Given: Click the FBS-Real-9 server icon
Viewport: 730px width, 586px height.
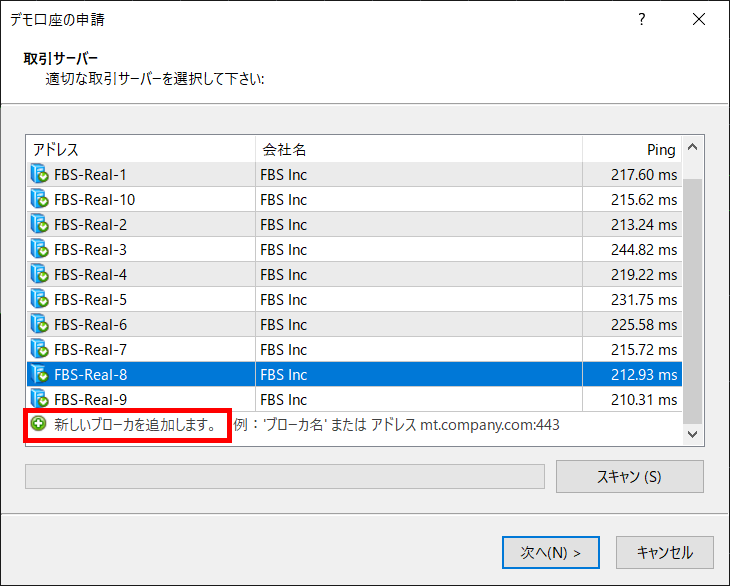Looking at the screenshot, I should (40, 399).
